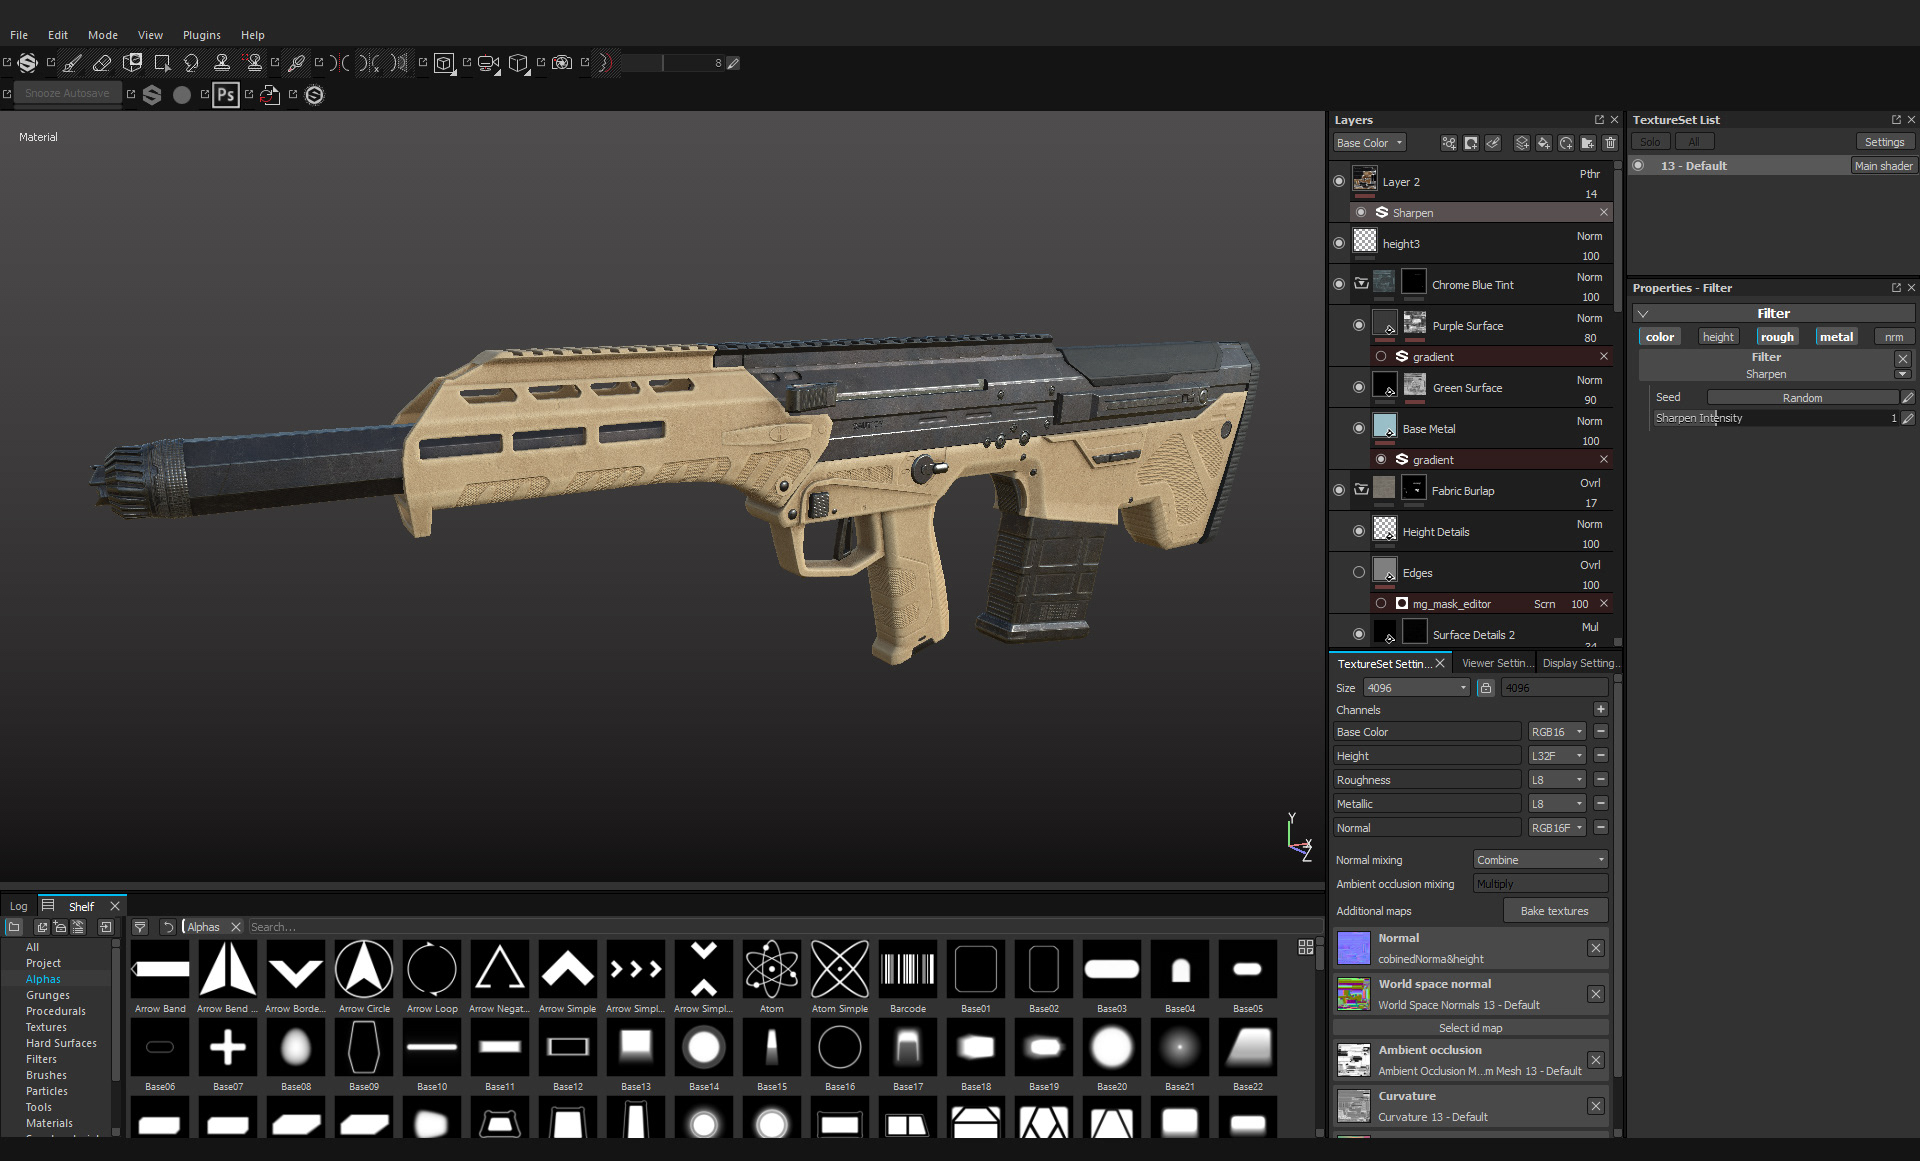Screen dimensions: 1920x1161
Task: Disable the metal channel on the Sharpen filter
Action: 1836,336
